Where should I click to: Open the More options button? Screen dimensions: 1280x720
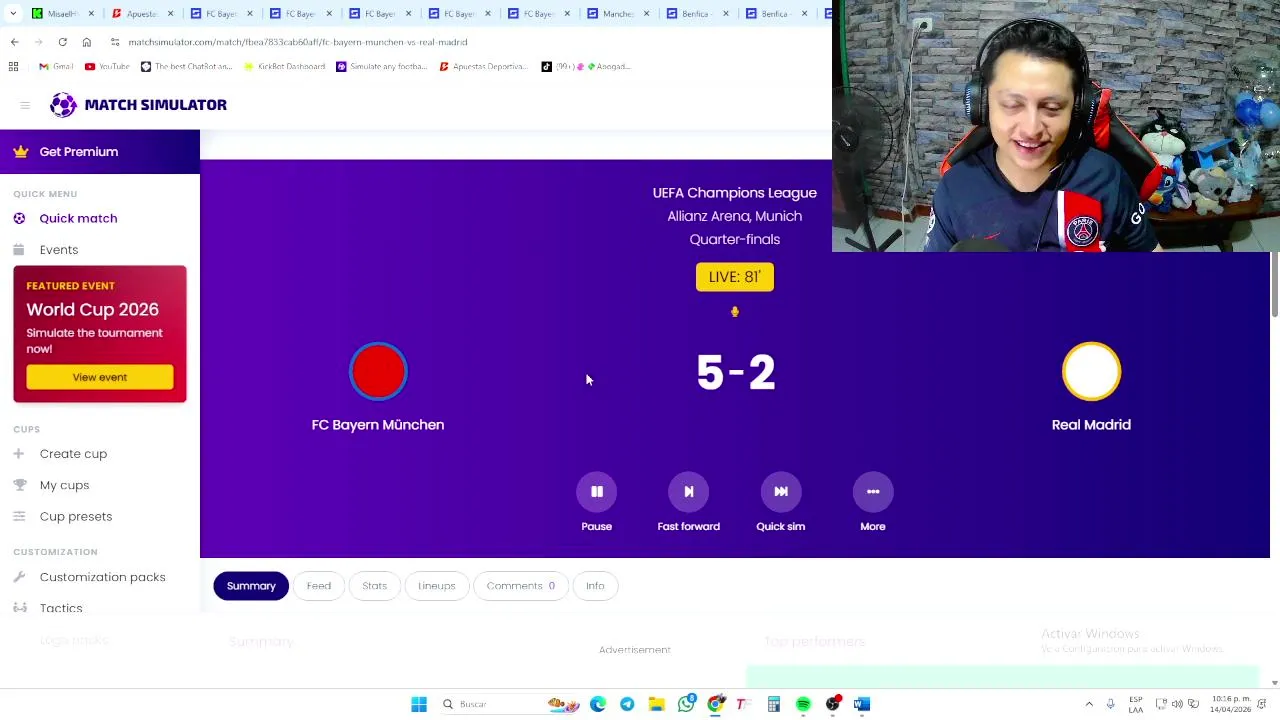point(873,491)
